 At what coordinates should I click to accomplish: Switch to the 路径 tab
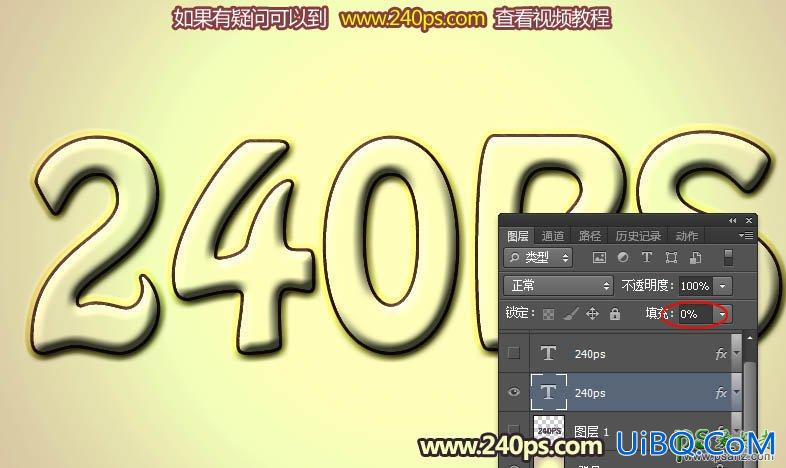tap(590, 236)
